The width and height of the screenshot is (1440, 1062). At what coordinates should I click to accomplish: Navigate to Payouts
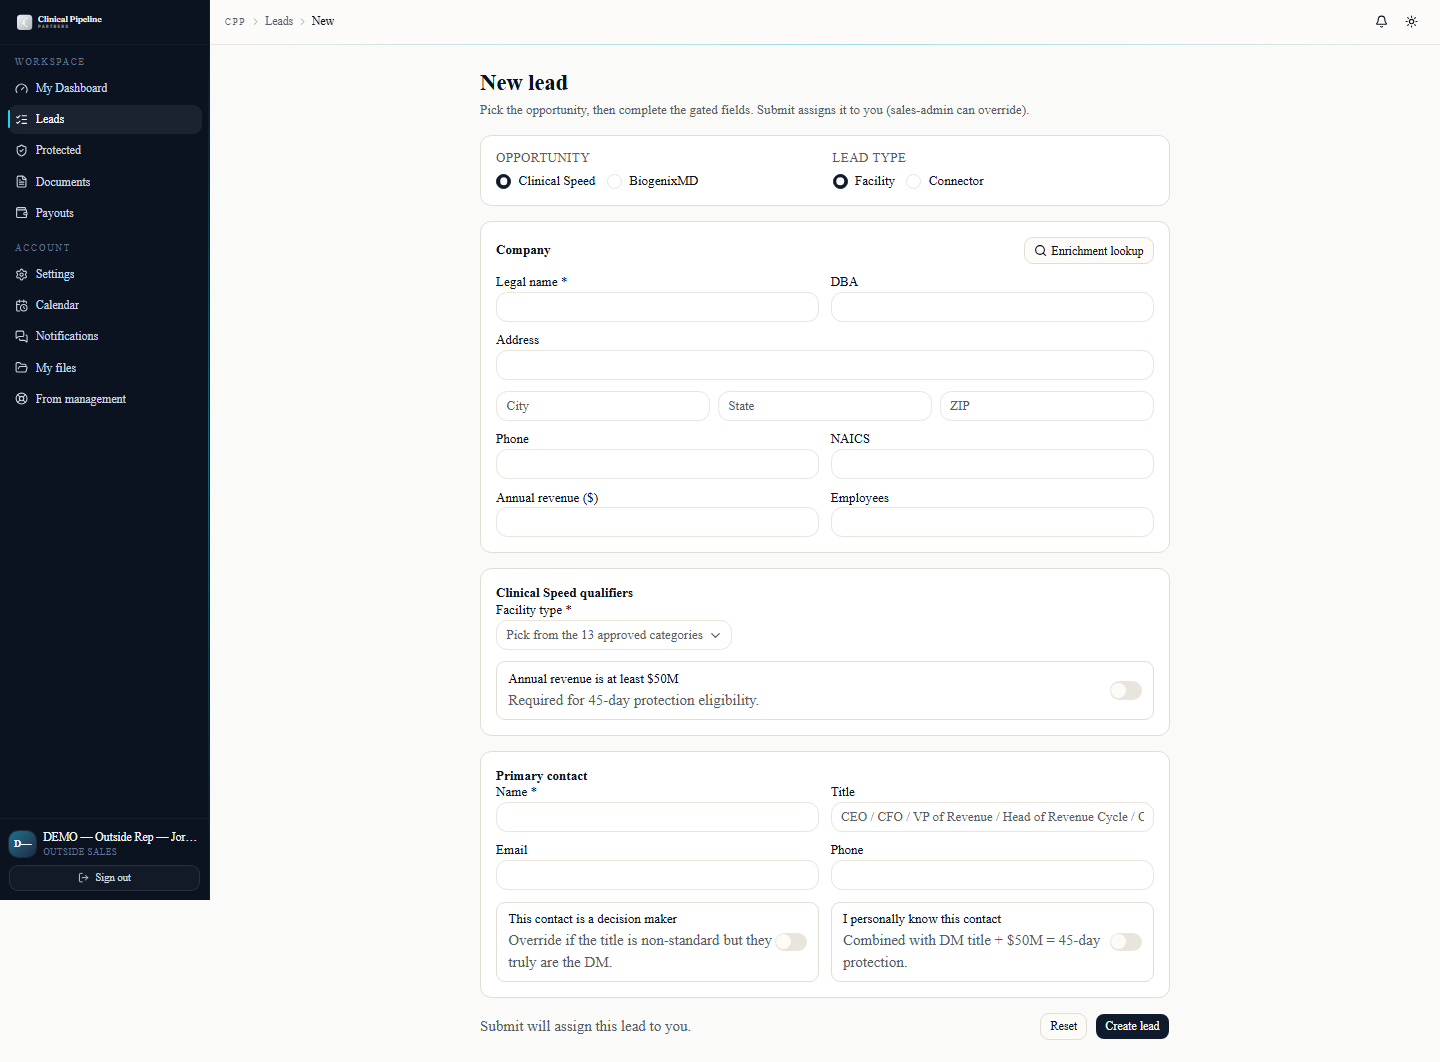[x=105, y=213]
